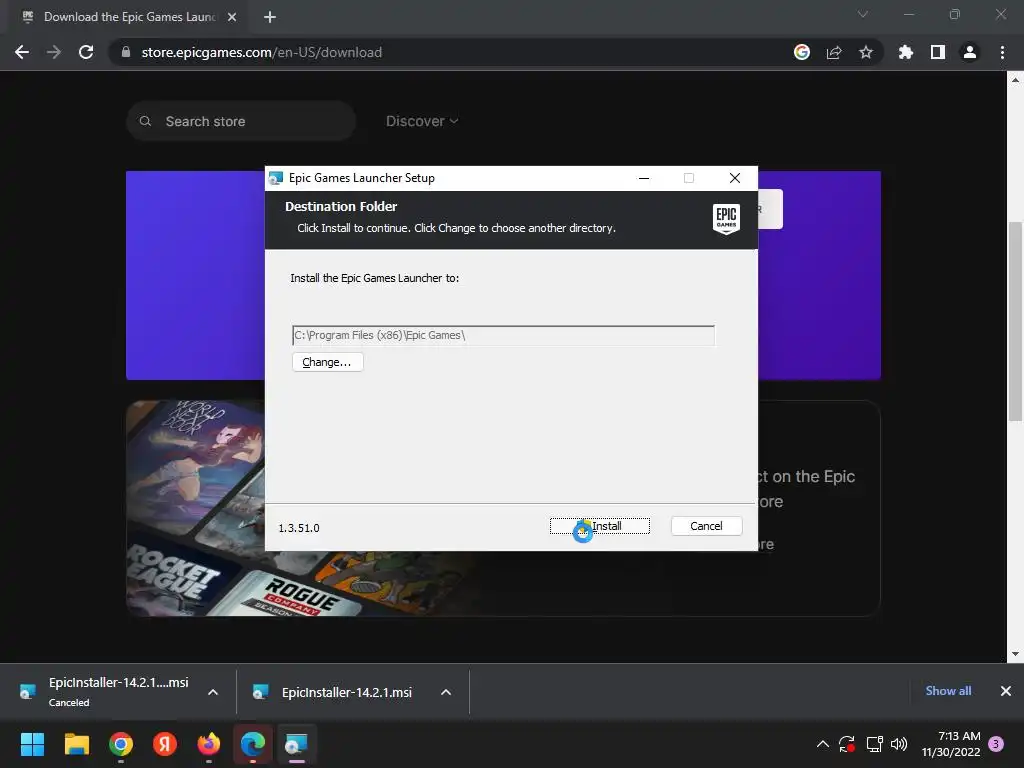Expand the Discover dropdown menu

422,121
